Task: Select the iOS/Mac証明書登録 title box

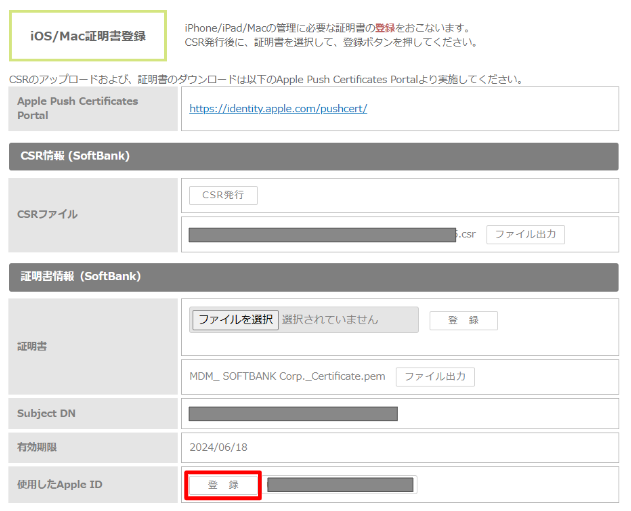Action: point(88,37)
